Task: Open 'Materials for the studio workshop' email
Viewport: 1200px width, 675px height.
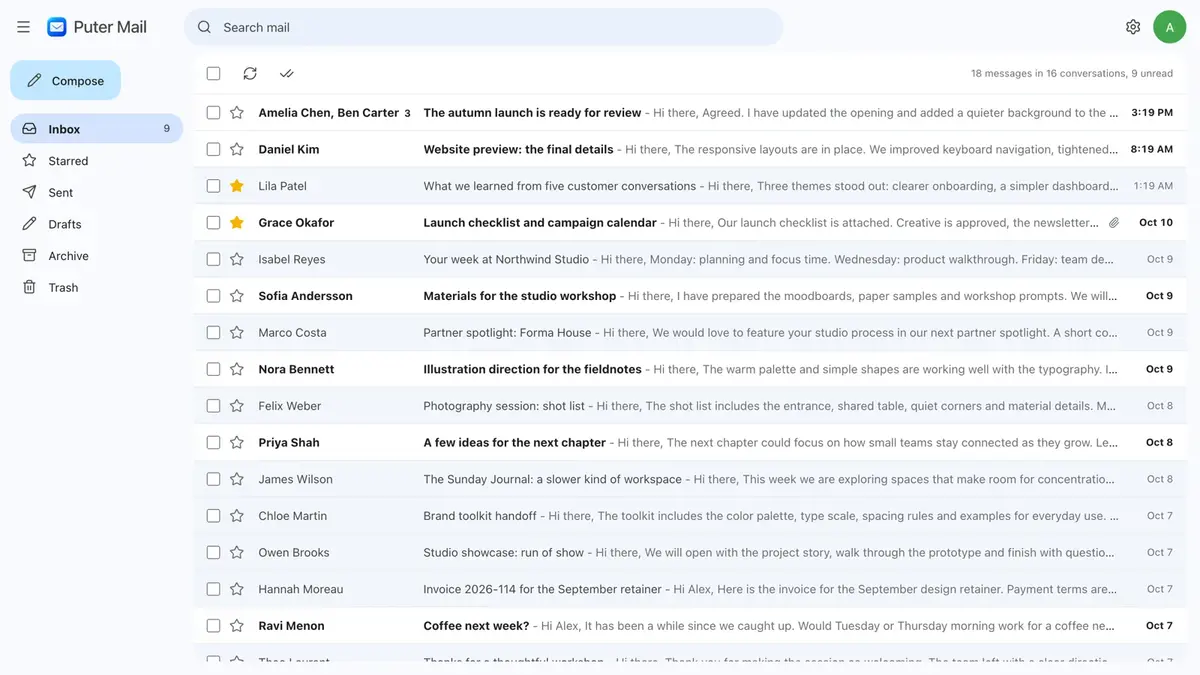Action: [x=690, y=296]
